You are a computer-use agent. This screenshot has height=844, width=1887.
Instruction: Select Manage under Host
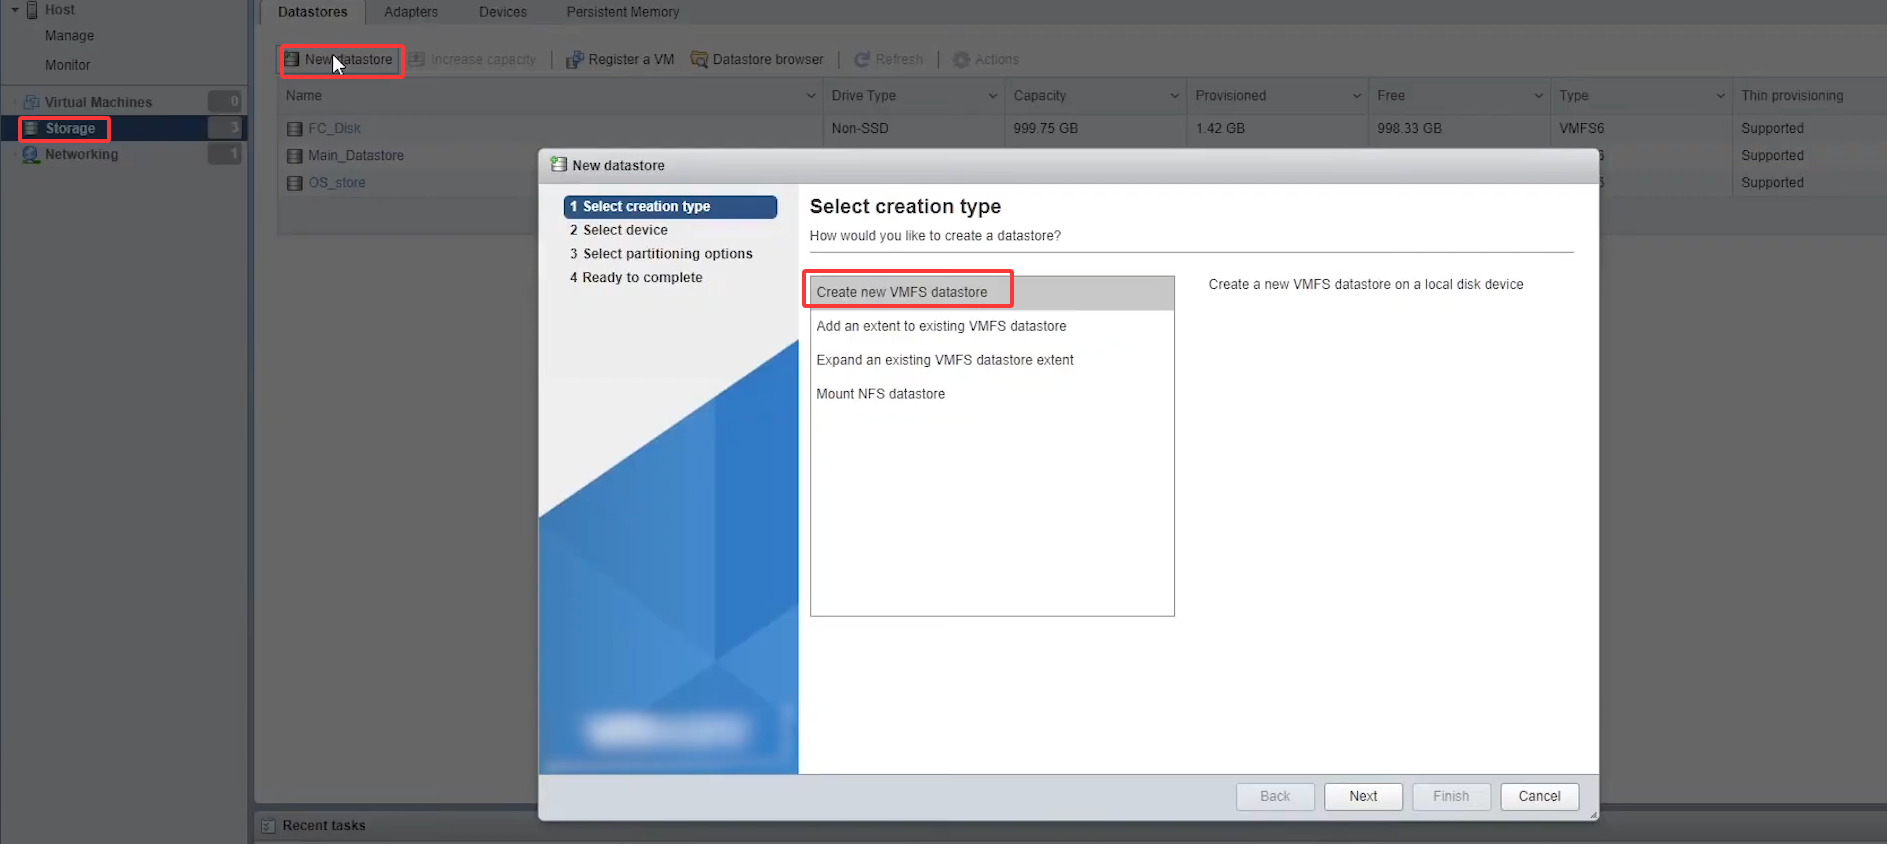point(69,36)
